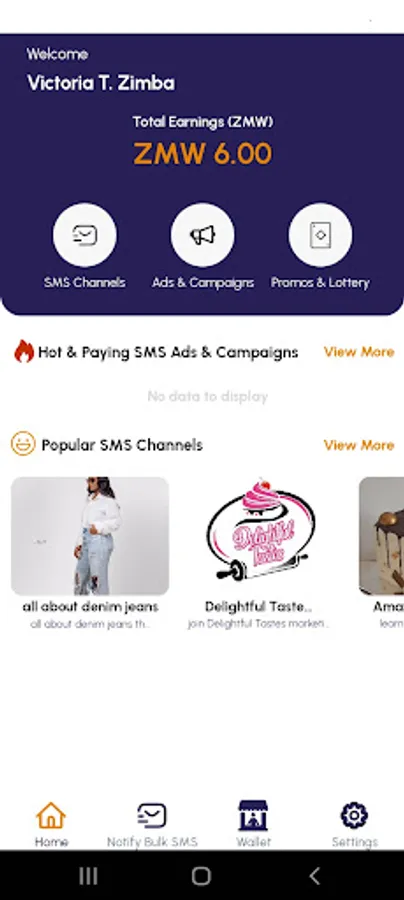Open the Promos & Lottery card icon
The height and width of the screenshot is (900, 404).
click(x=320, y=235)
